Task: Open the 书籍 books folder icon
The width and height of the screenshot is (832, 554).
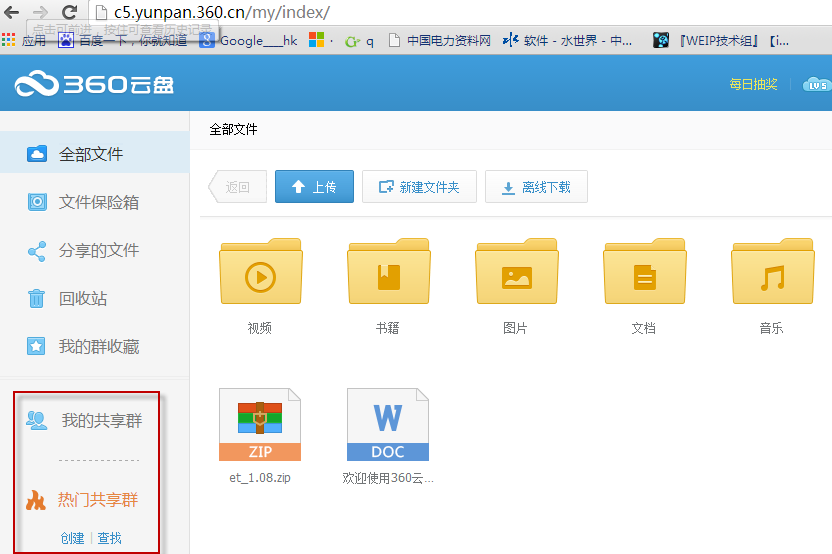Action: coord(388,271)
